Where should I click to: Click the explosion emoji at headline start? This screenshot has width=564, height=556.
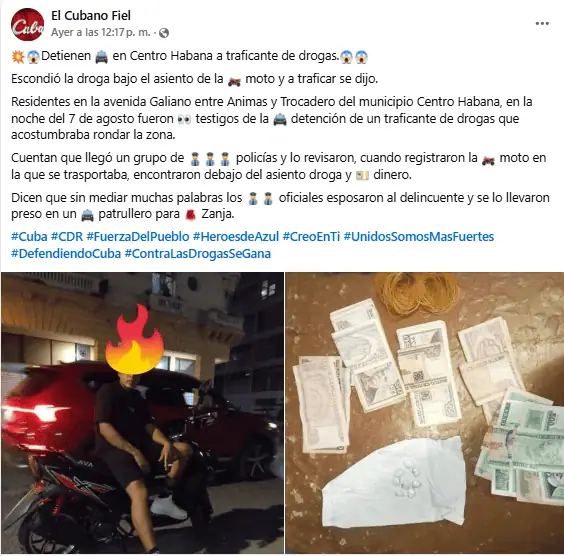pyautogui.click(x=18, y=57)
